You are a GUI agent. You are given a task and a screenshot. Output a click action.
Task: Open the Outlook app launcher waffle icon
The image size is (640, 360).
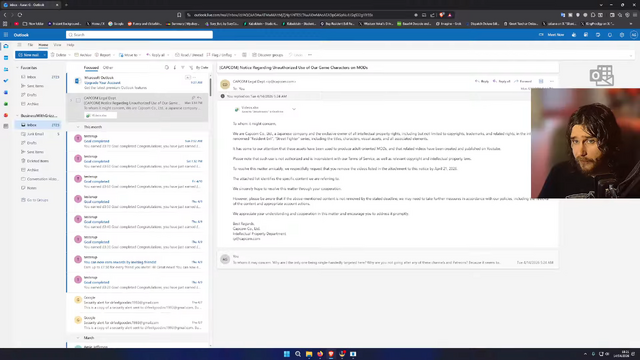(6, 35)
